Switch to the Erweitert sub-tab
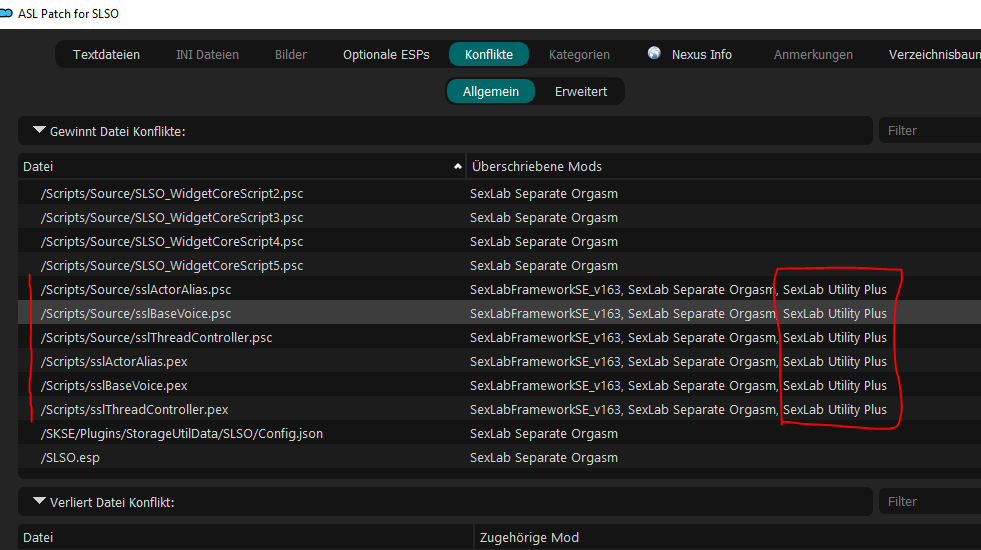Screen dimensions: 981x550 click(581, 91)
